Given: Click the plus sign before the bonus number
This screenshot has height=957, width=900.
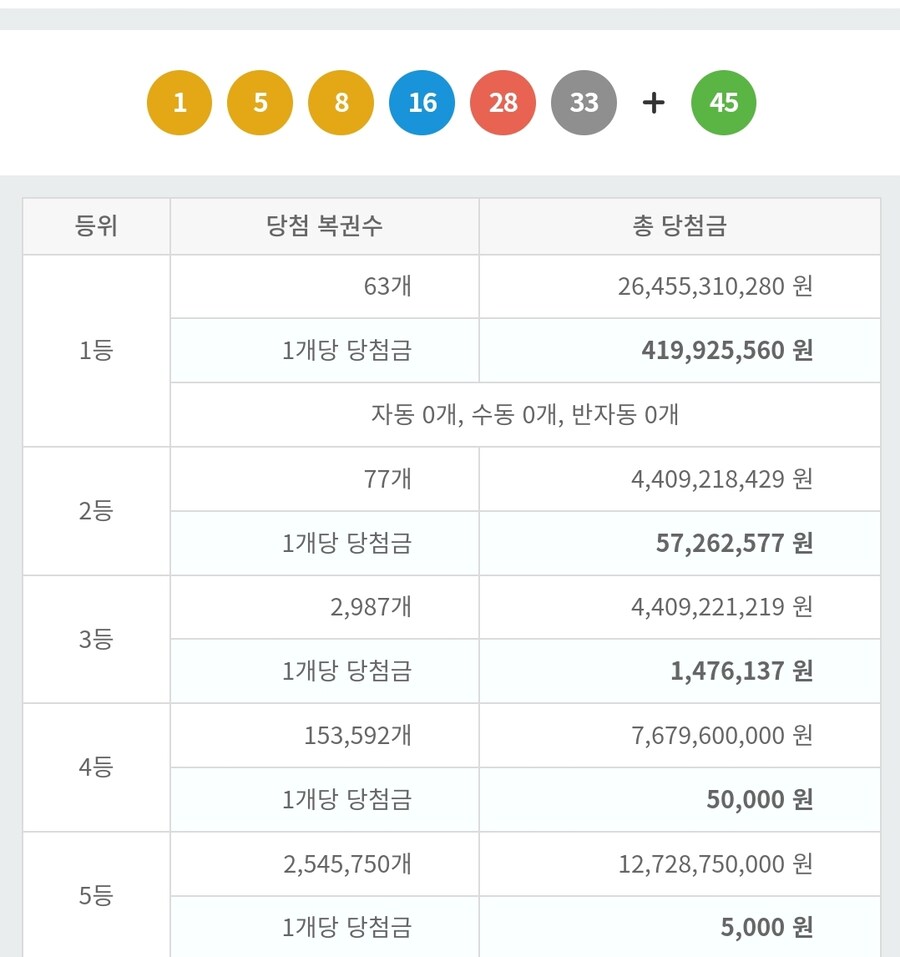Looking at the screenshot, I should pos(654,102).
